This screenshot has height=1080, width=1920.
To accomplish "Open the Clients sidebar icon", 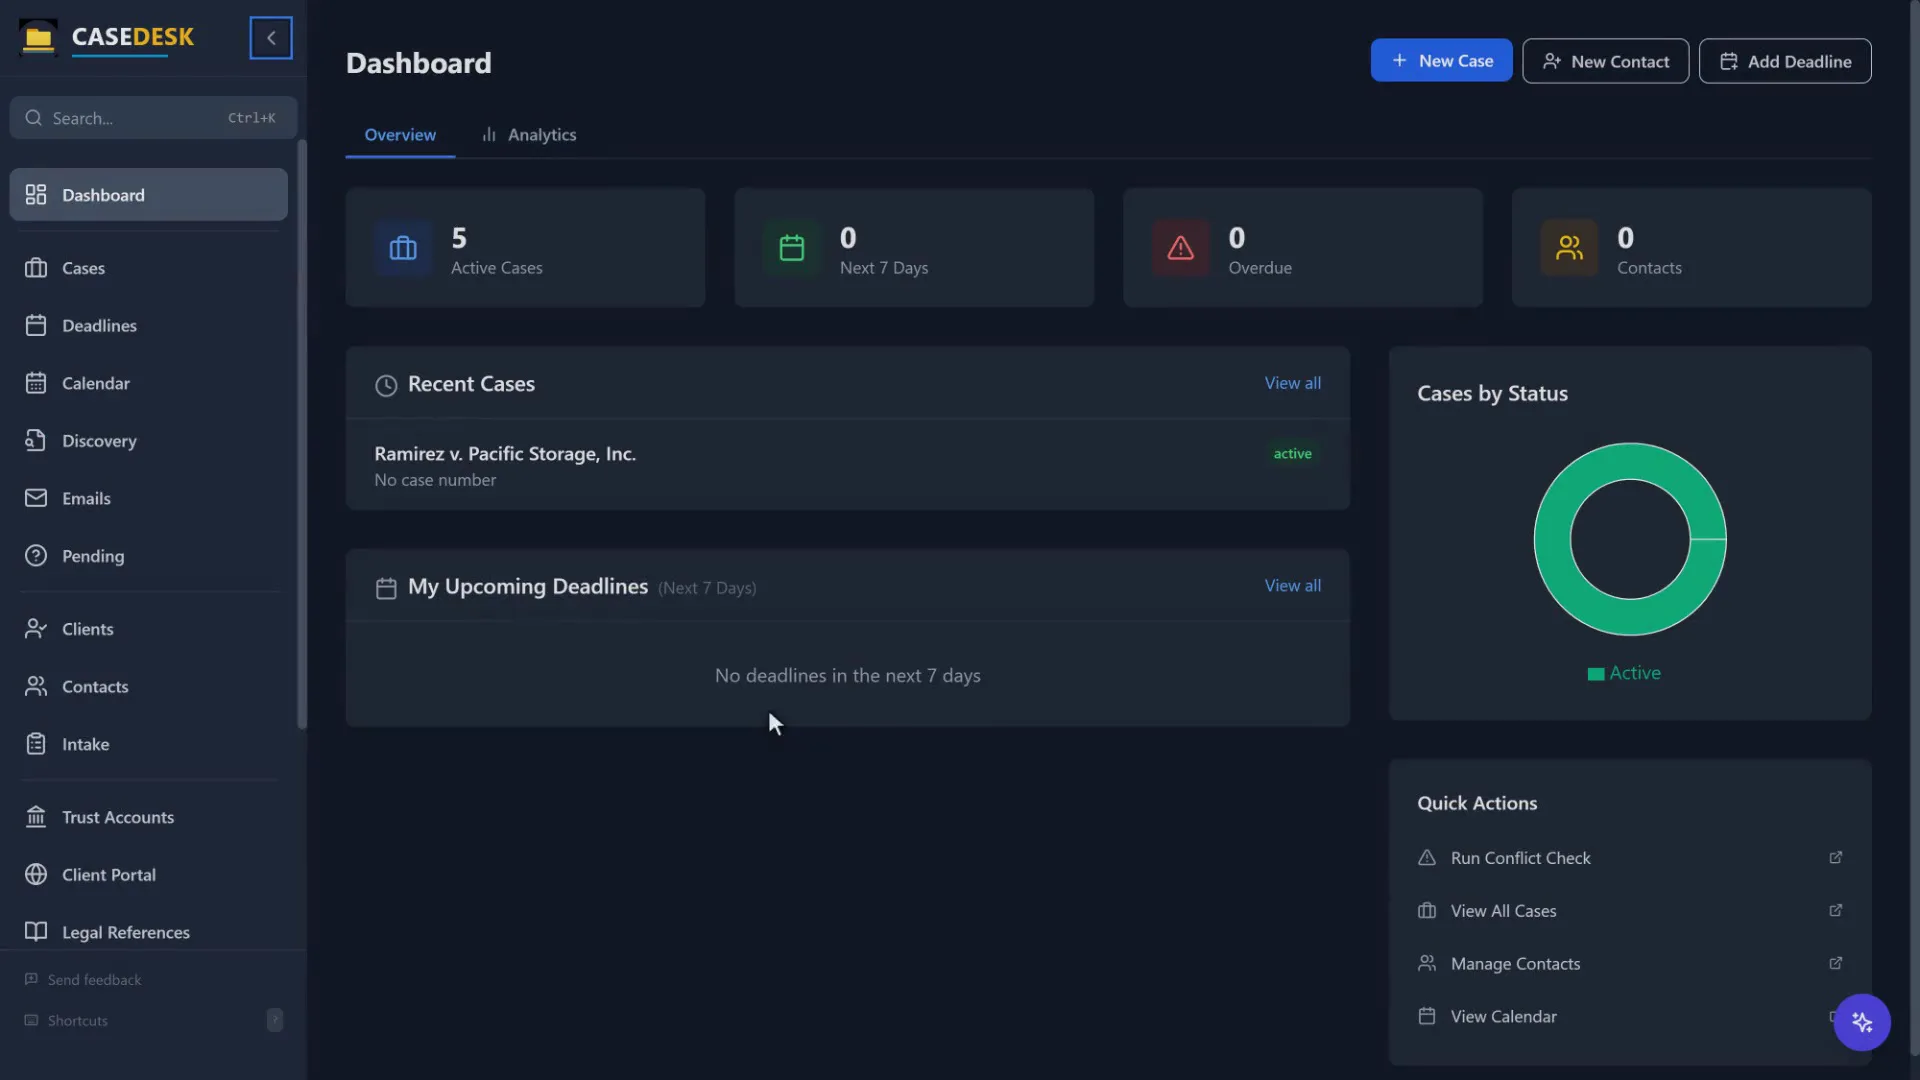I will tap(36, 629).
